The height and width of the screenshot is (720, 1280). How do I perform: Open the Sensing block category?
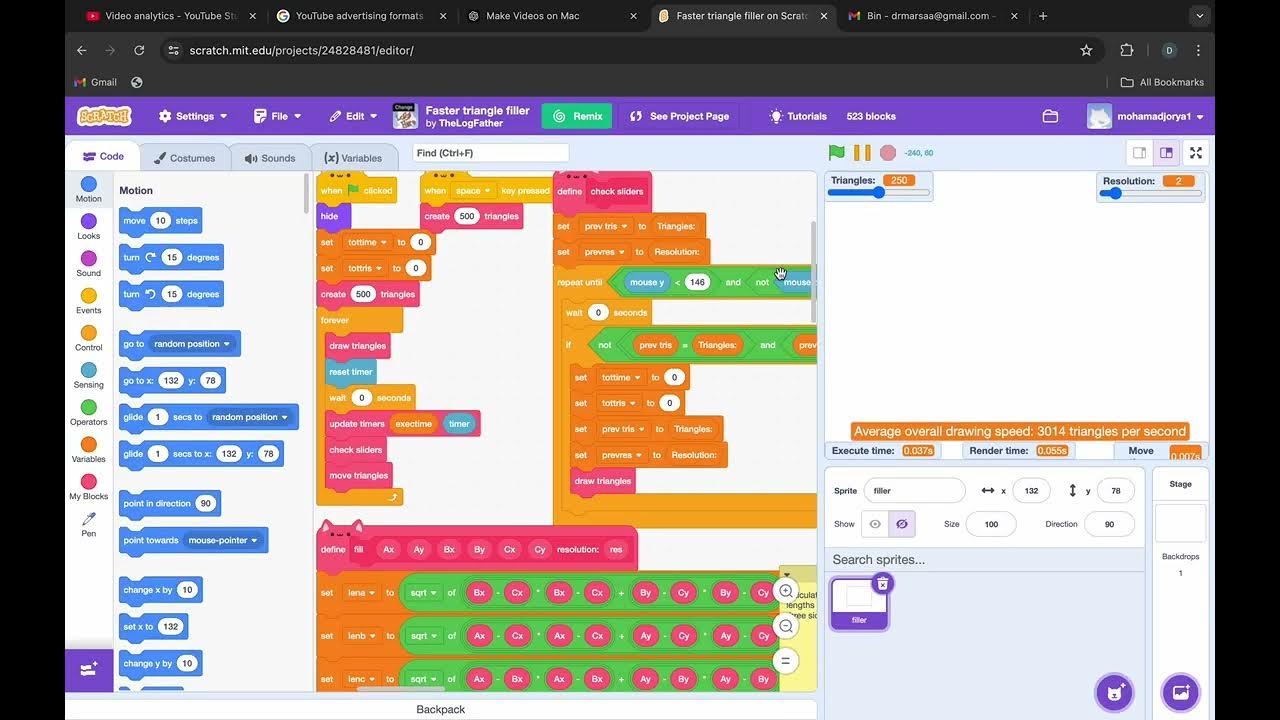click(x=88, y=375)
